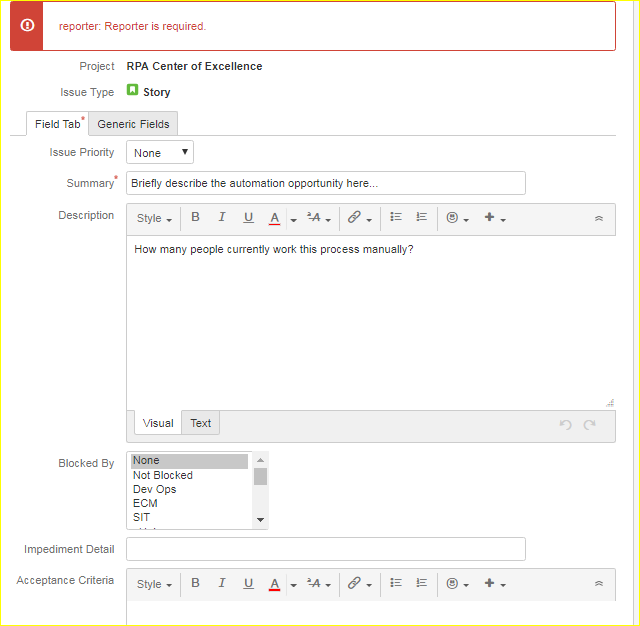Expand Style dropdown in Description toolbar
This screenshot has height=626, width=640.
point(154,218)
